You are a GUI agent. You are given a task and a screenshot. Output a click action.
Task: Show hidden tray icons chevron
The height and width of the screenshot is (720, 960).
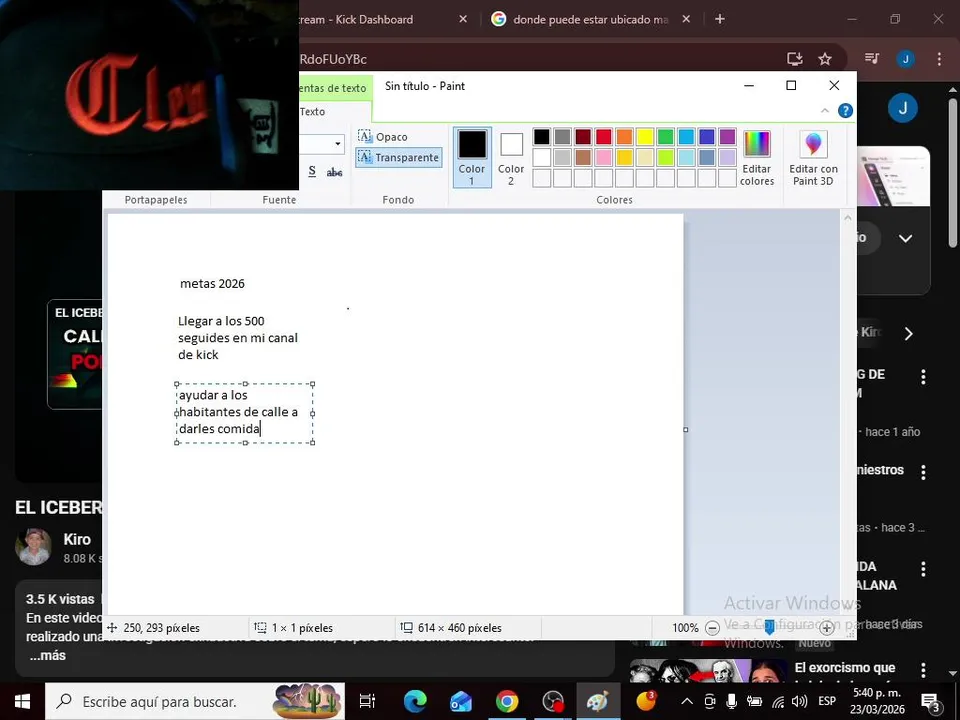click(x=687, y=702)
